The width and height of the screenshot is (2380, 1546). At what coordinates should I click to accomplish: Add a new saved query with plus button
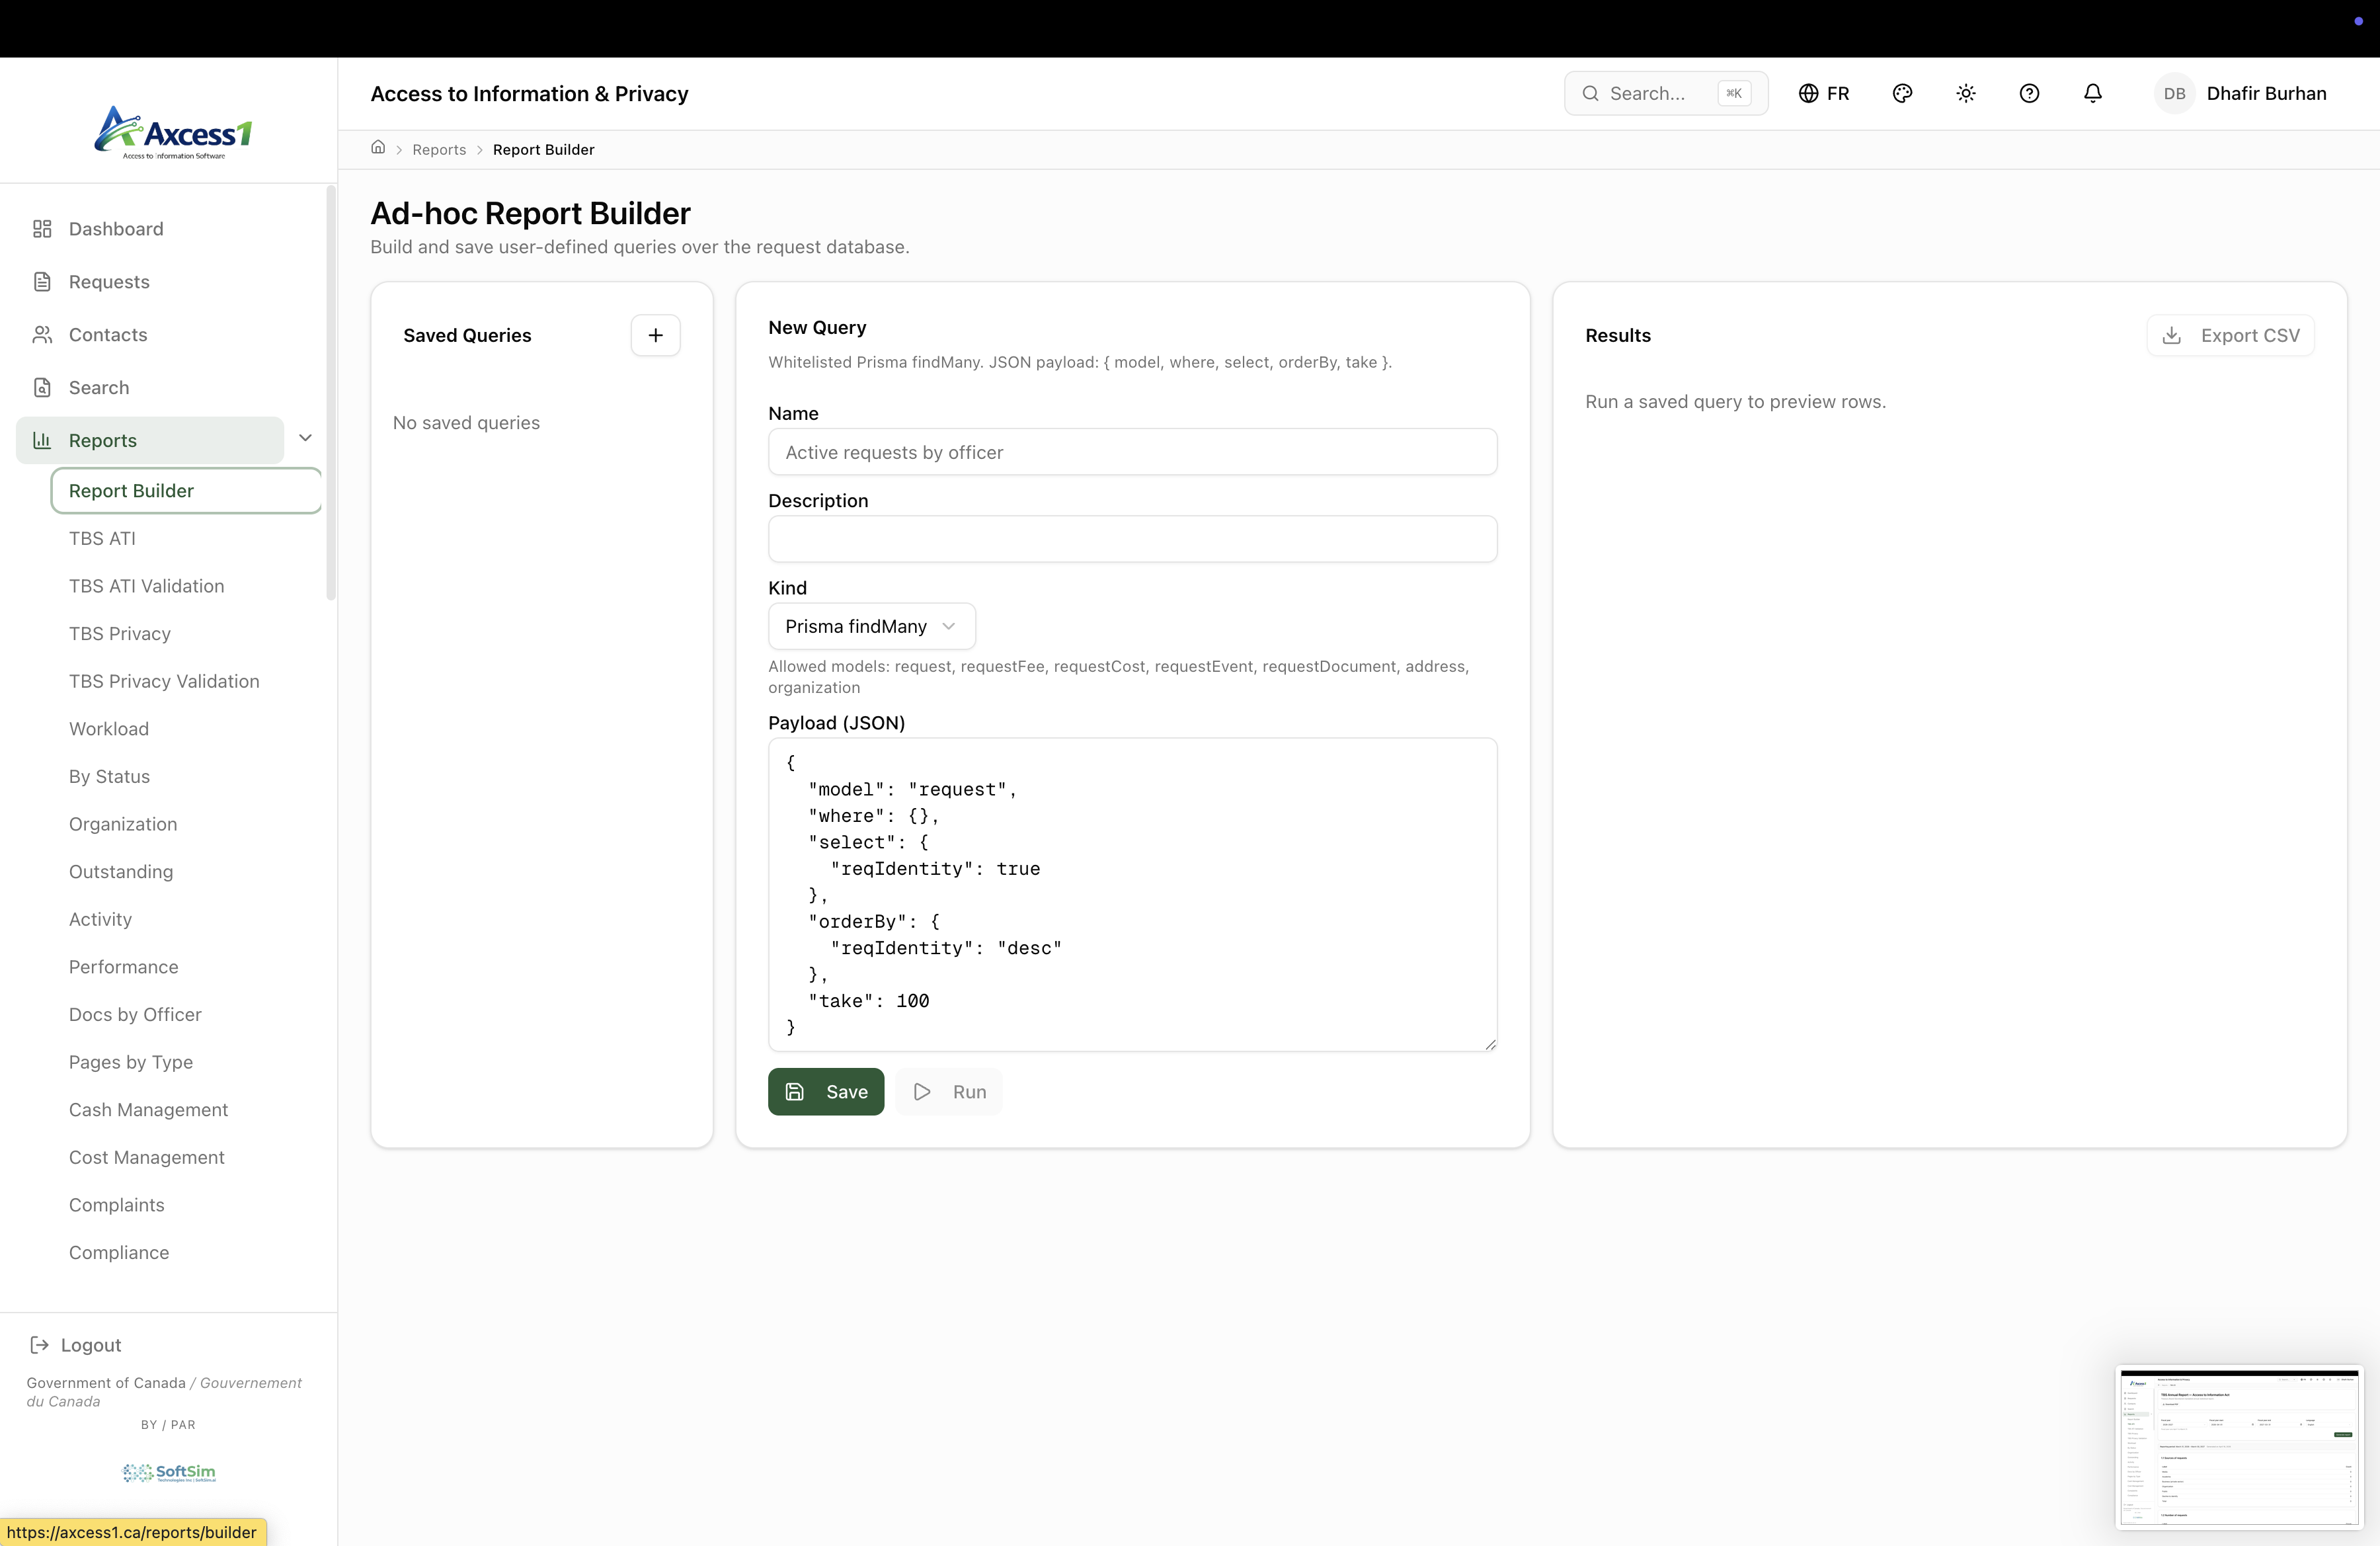point(655,335)
